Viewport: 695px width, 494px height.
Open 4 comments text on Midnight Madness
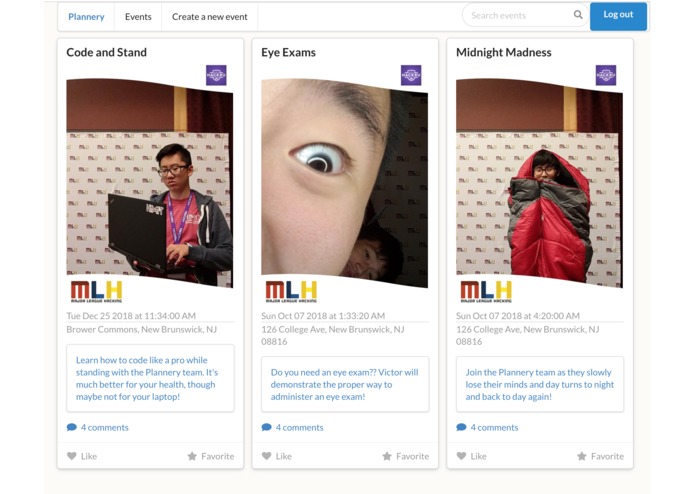(x=494, y=428)
